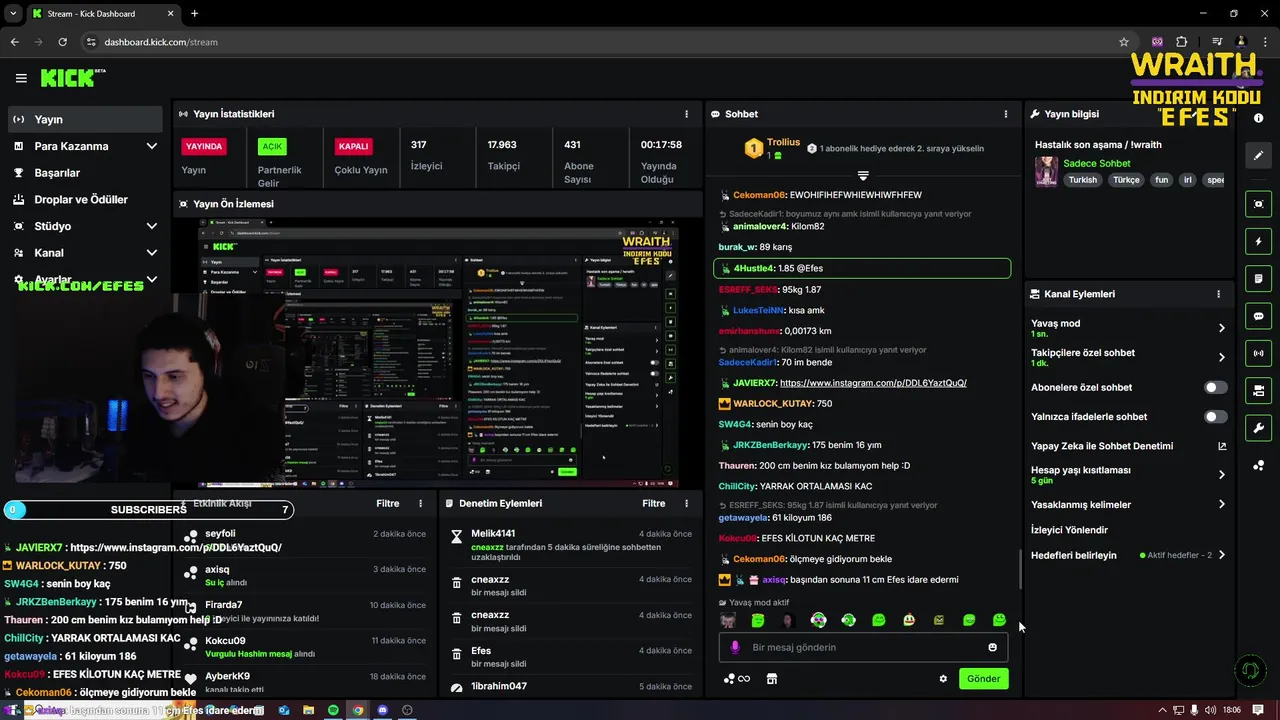Click the Turkish stream tag
Screen dimensions: 1280x720
(x=1082, y=180)
